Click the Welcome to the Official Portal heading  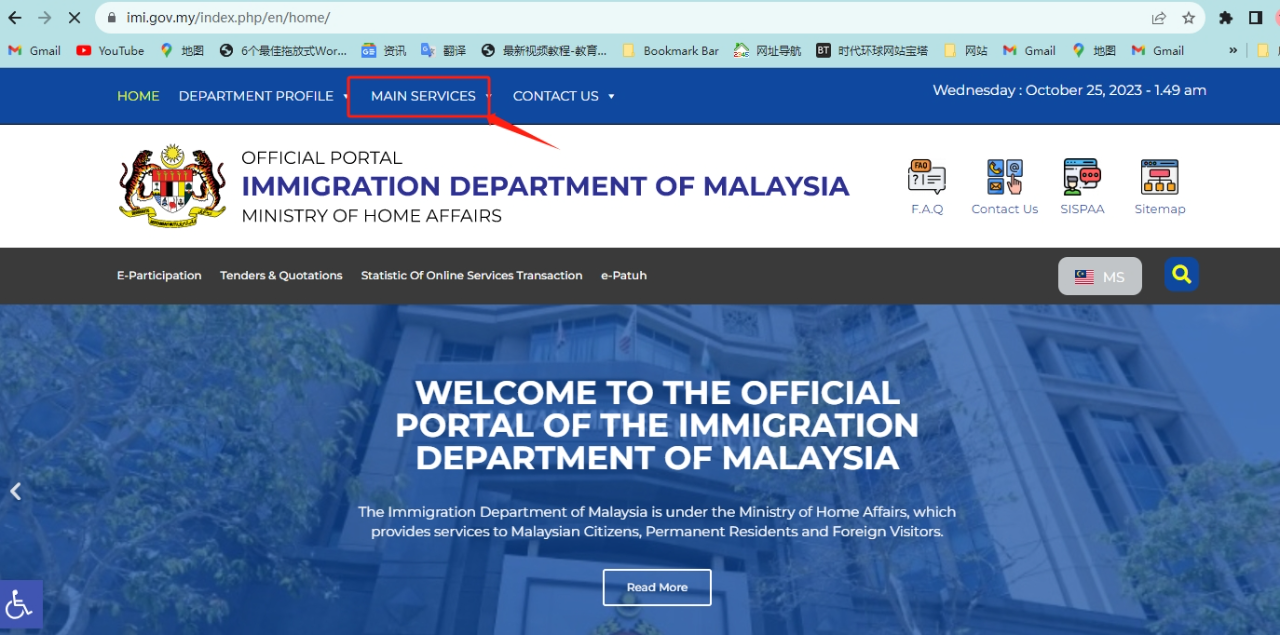tap(657, 425)
